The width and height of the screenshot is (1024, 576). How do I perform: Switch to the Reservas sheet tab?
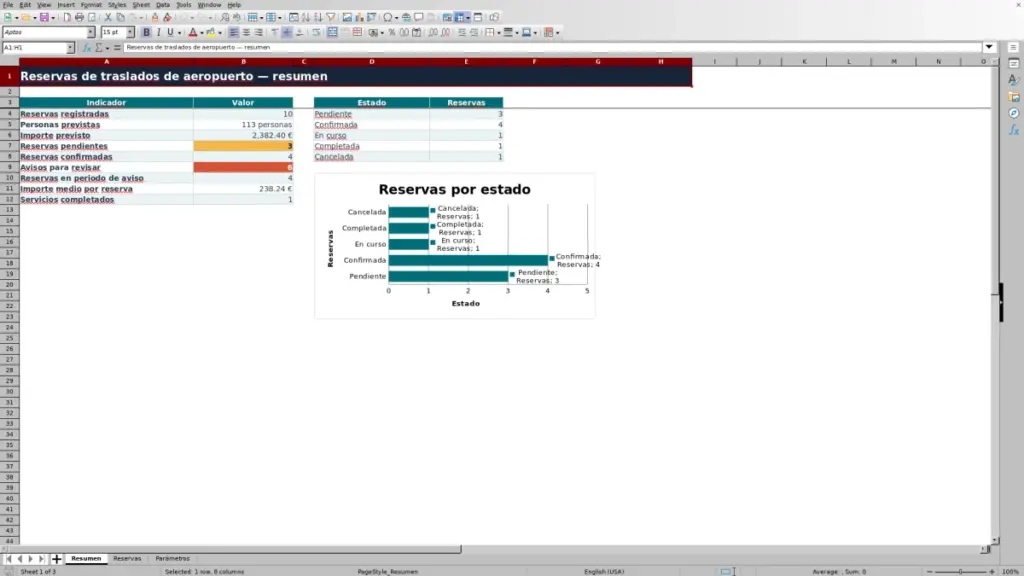pos(127,558)
